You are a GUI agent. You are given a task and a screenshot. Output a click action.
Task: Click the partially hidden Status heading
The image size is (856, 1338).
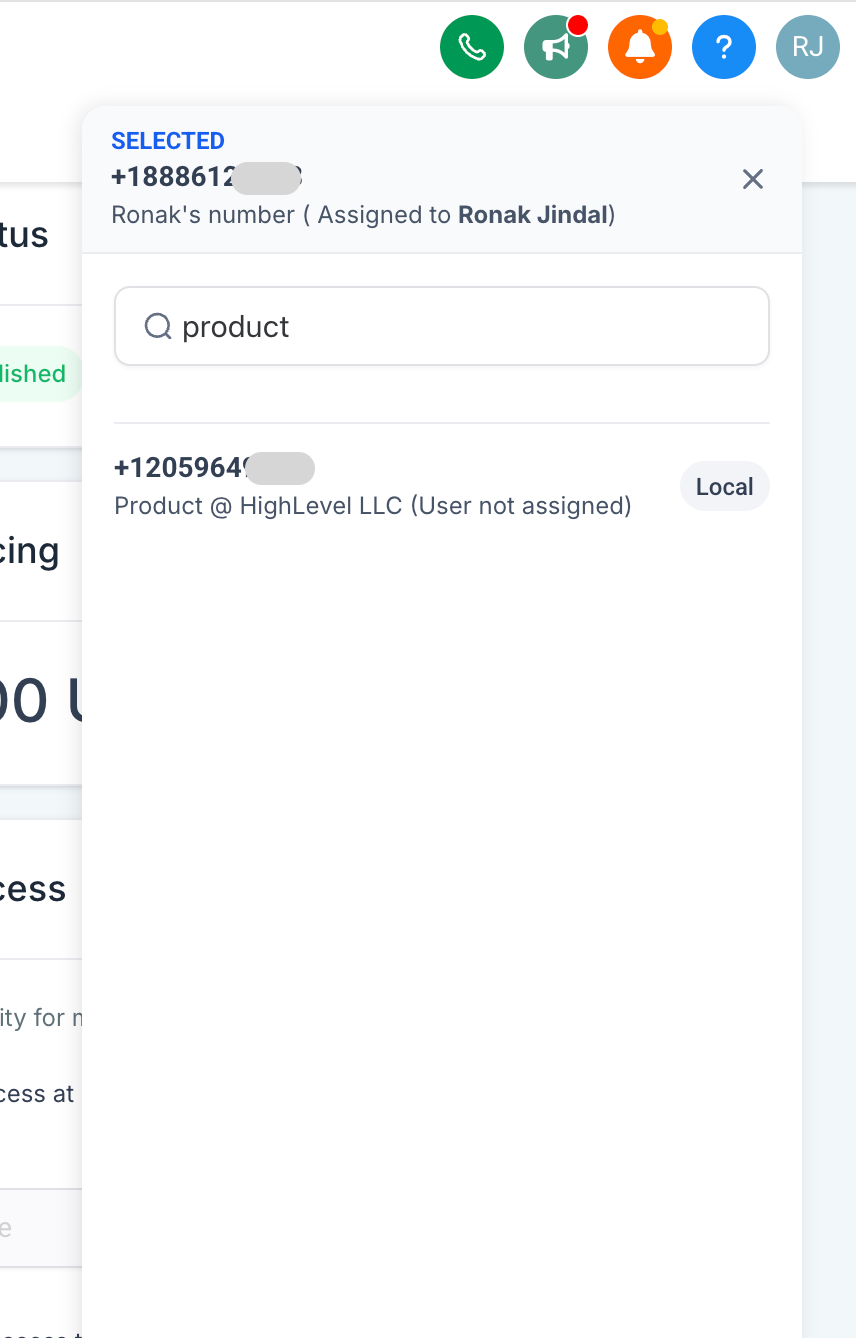point(24,235)
